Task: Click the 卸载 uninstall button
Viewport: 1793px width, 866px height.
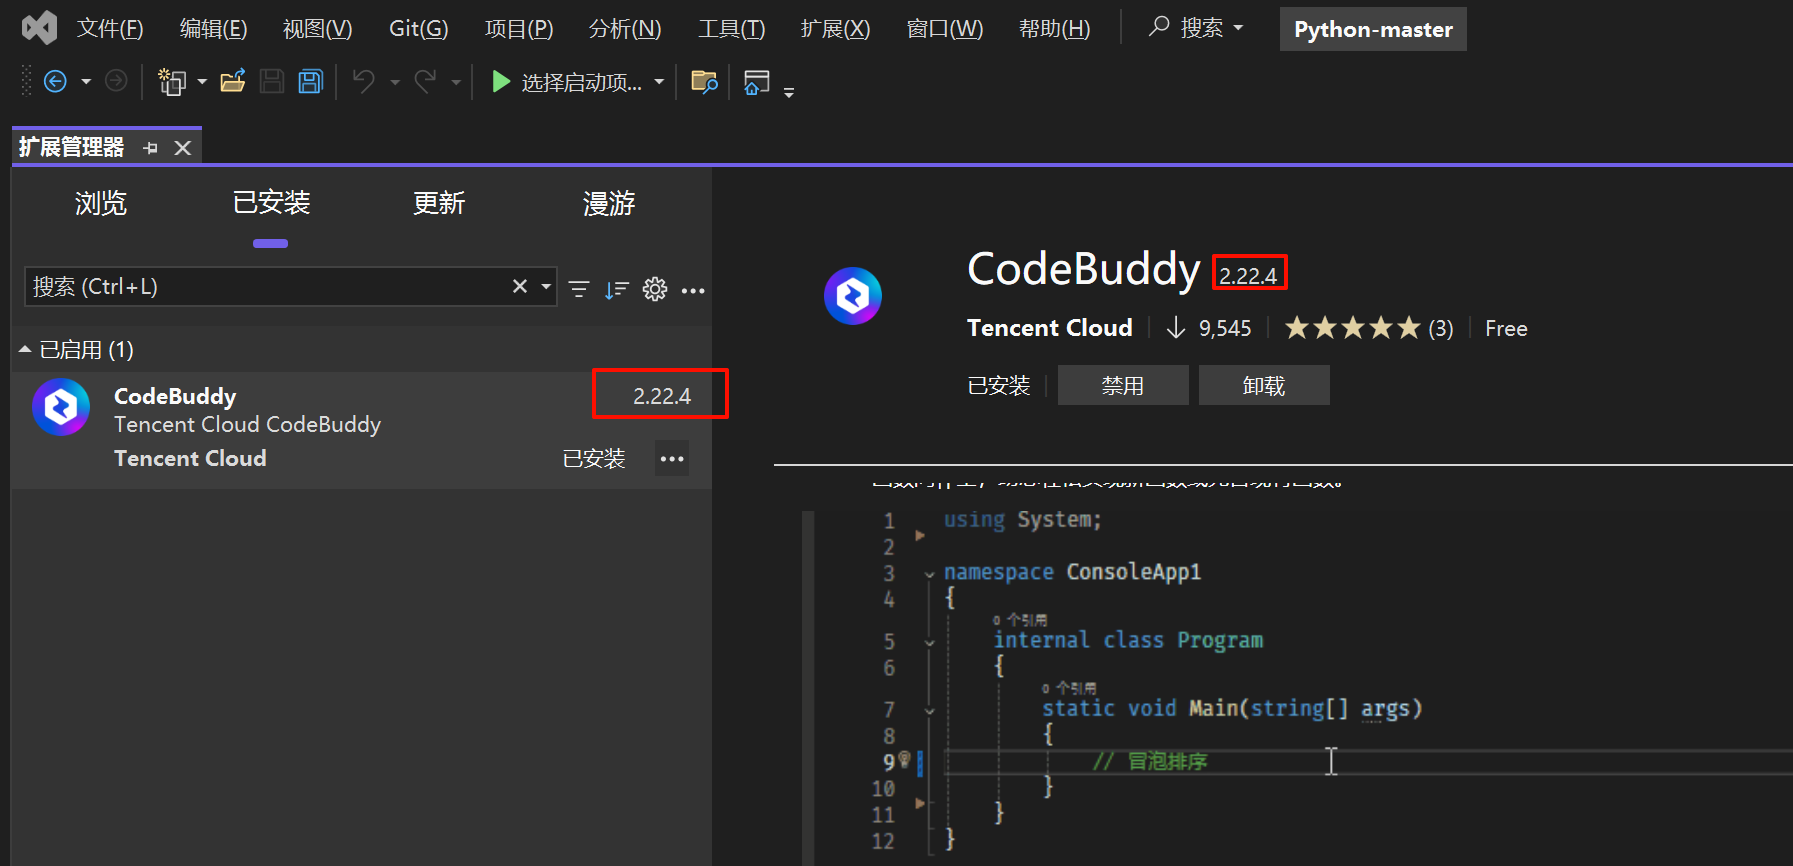Action: point(1263,385)
